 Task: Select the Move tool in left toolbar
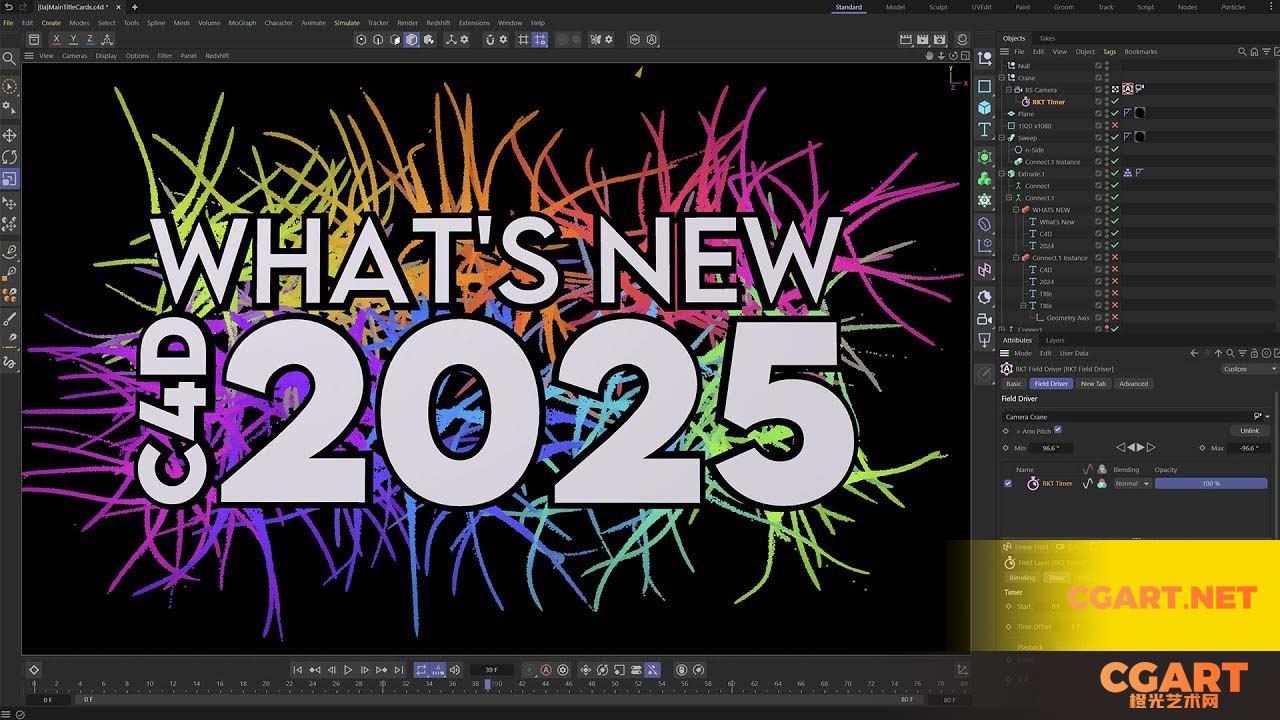10,135
